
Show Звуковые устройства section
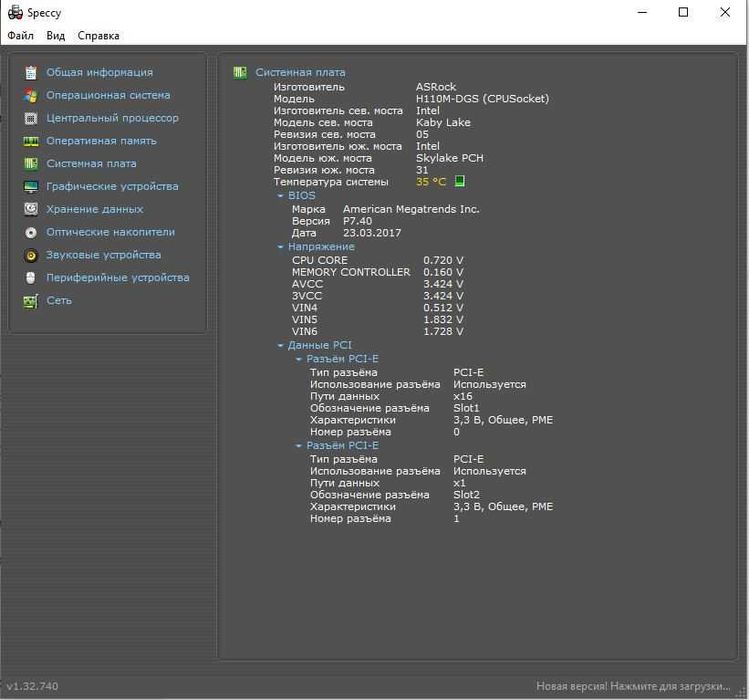coord(103,255)
